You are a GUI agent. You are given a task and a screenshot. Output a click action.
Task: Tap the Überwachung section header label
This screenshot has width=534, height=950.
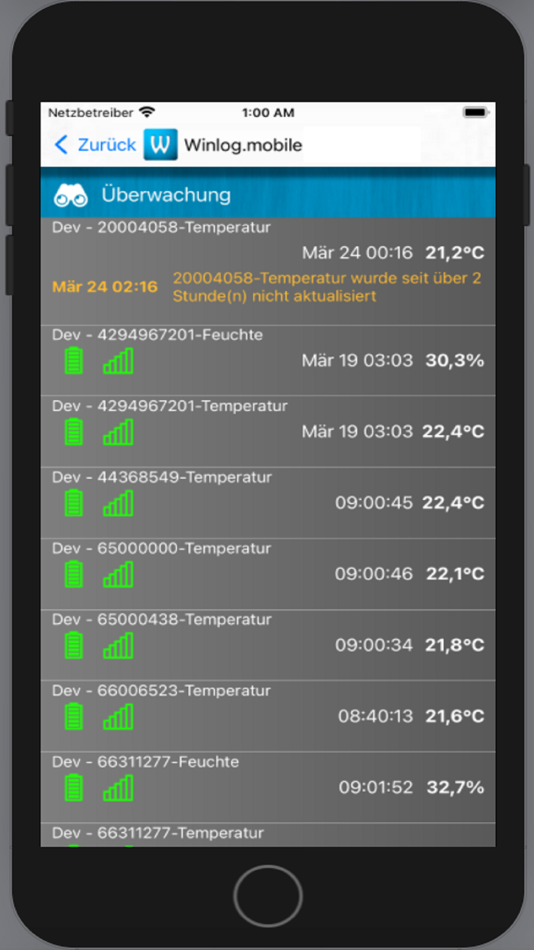(166, 195)
